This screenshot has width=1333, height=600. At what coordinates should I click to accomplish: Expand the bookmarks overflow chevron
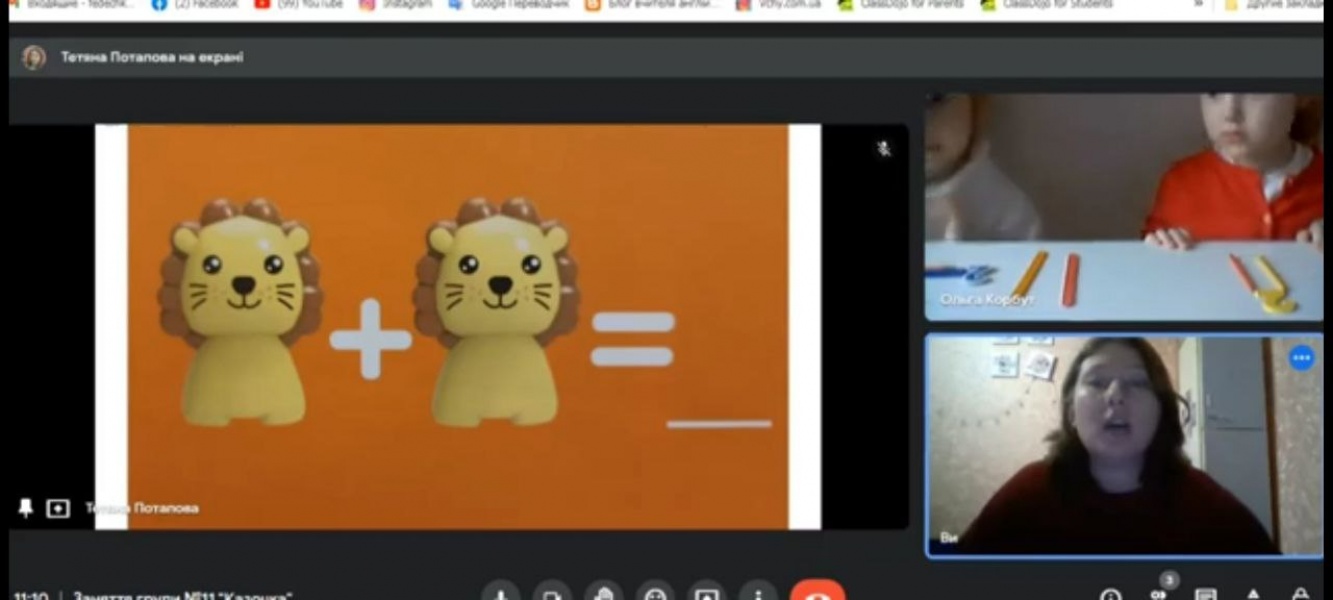pos(1198,5)
